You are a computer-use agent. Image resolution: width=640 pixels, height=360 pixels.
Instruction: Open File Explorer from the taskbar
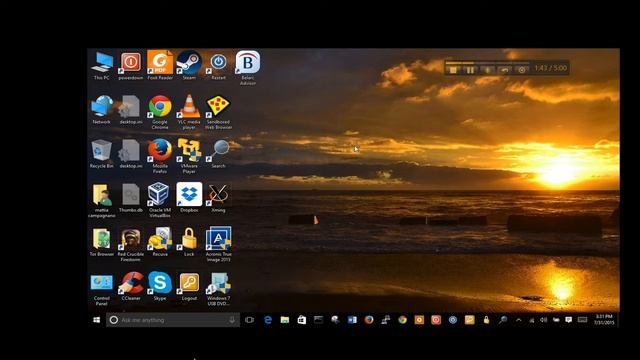pyautogui.click(x=285, y=320)
